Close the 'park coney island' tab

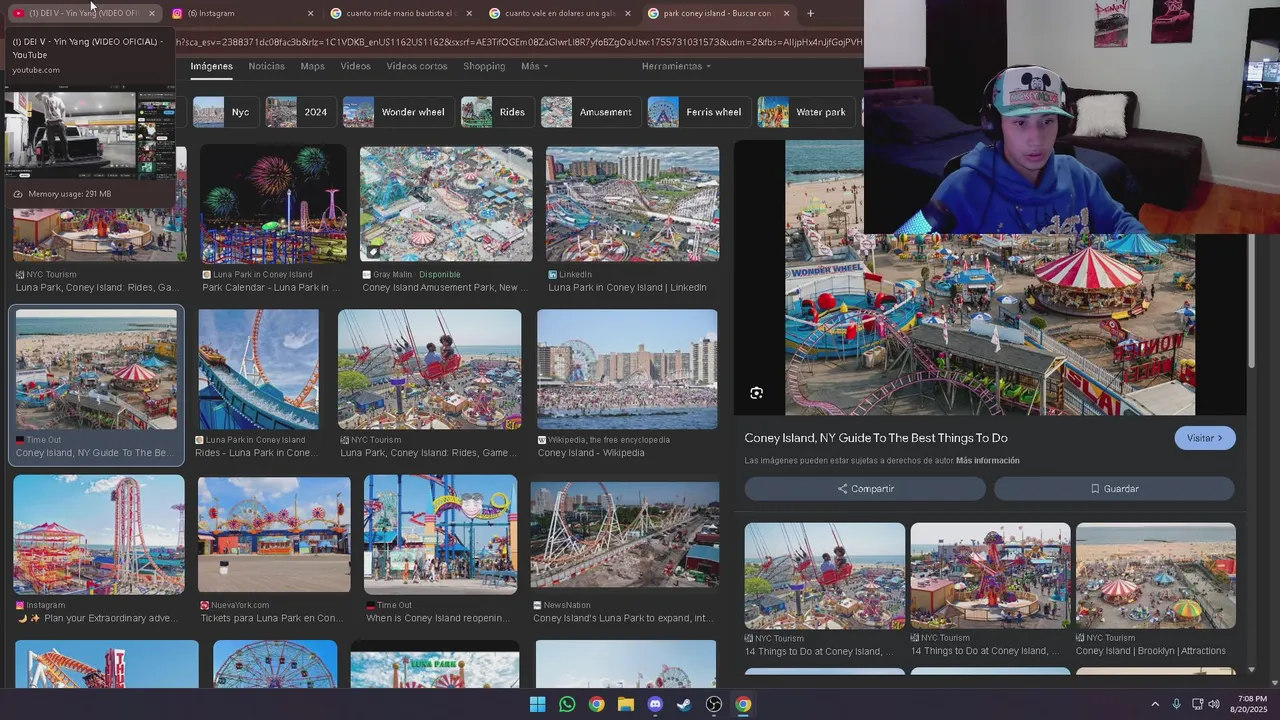[x=786, y=13]
